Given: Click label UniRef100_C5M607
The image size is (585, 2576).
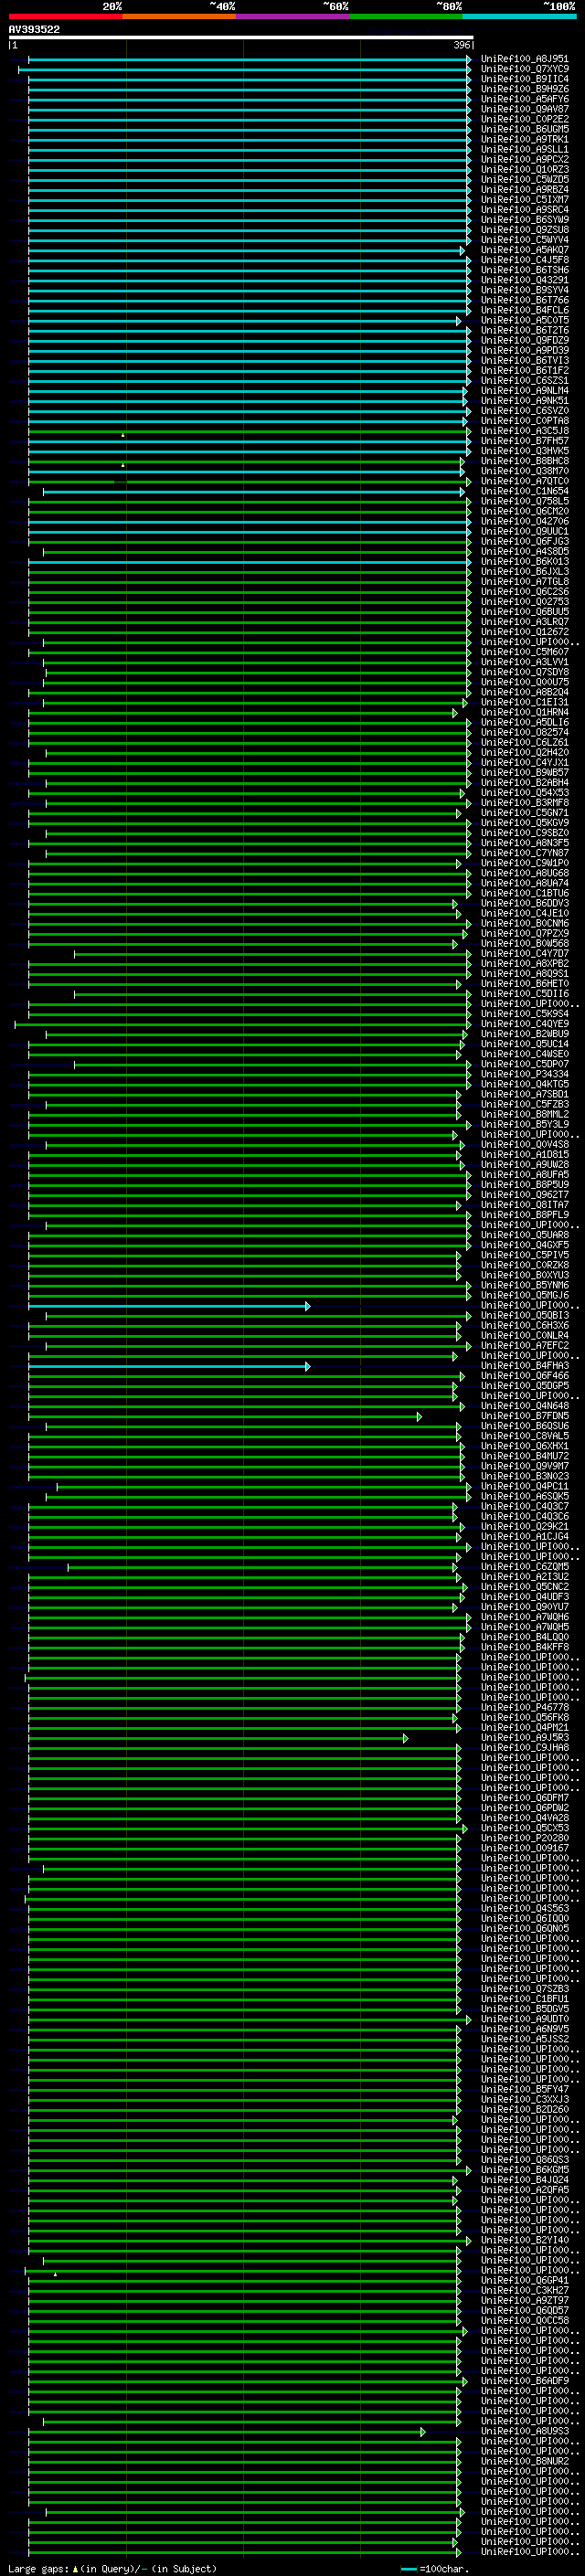Looking at the screenshot, I should pyautogui.click(x=524, y=652).
